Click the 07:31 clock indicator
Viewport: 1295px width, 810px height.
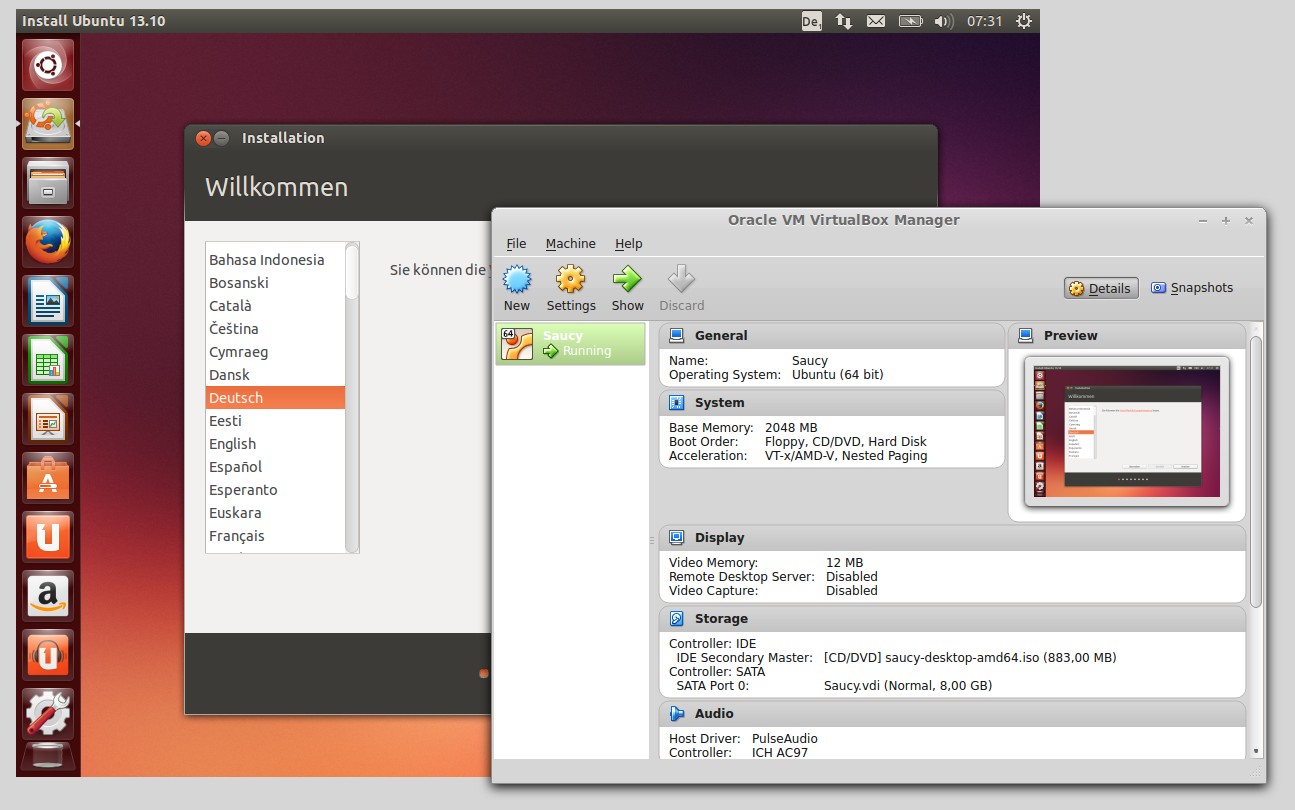coord(984,21)
